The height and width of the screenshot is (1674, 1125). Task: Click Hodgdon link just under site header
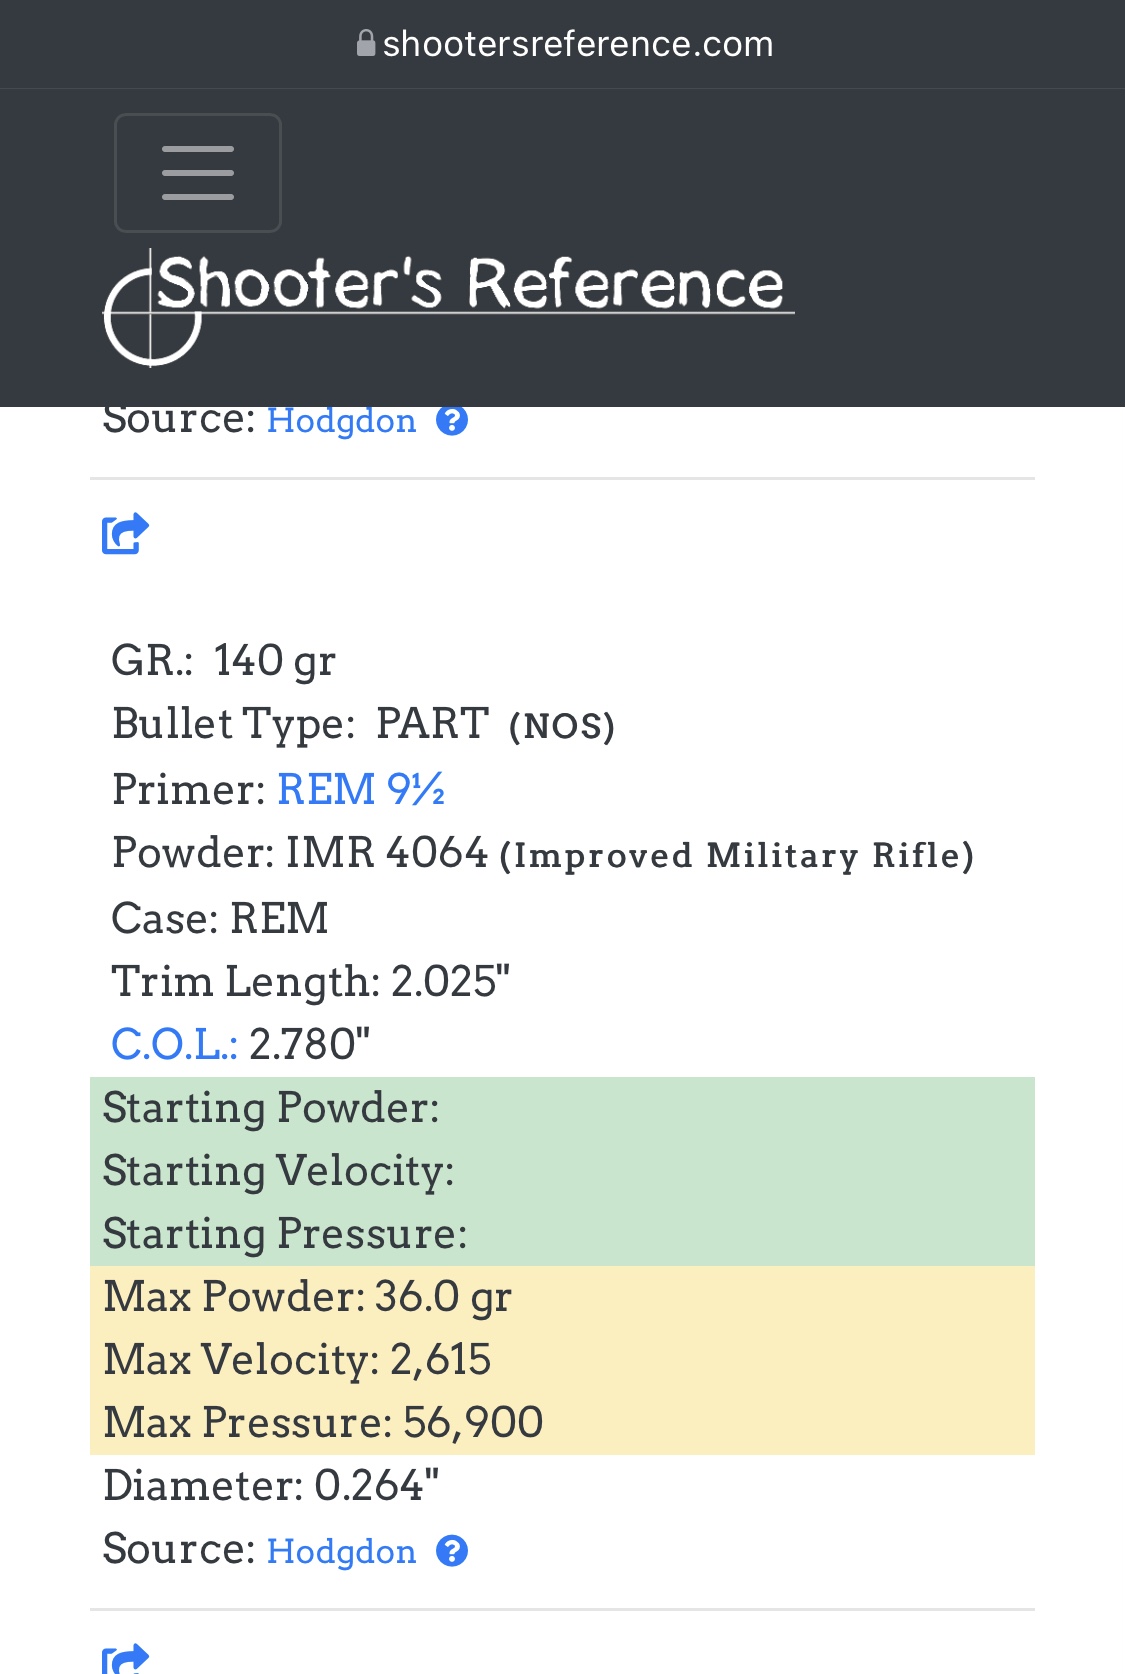(341, 421)
